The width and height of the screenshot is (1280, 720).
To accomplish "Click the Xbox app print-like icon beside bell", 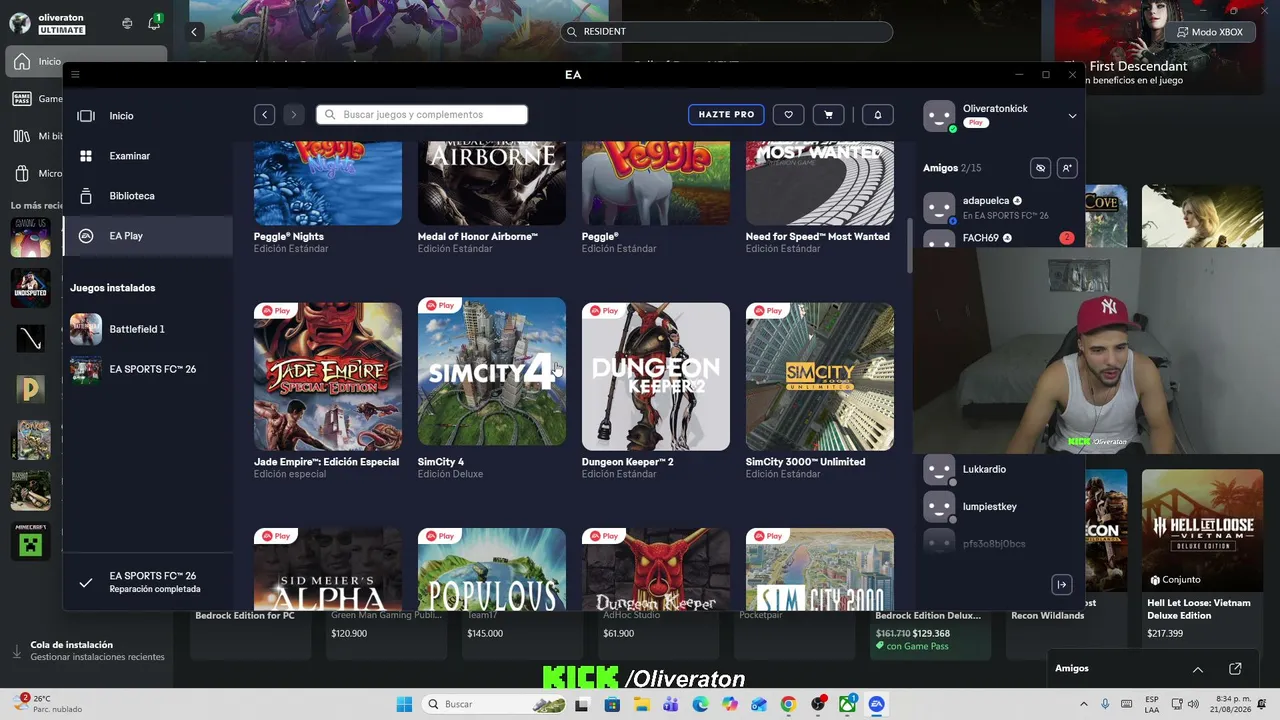I will [127, 23].
